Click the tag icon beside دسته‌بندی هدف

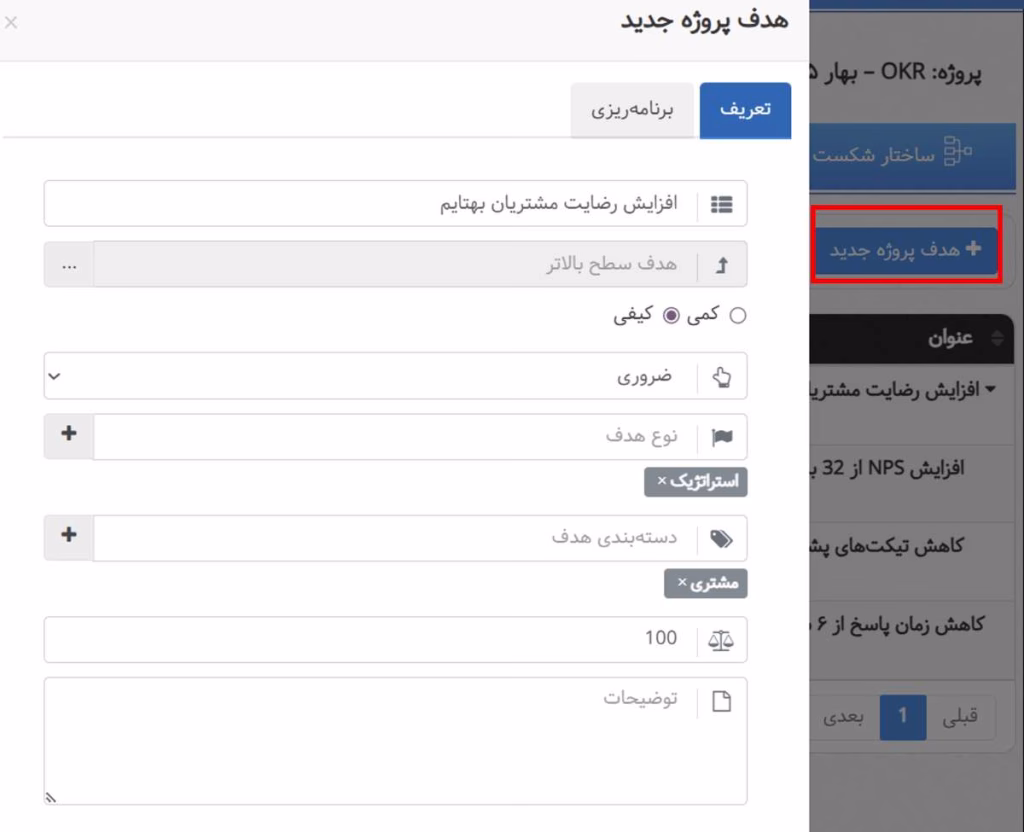(x=722, y=538)
